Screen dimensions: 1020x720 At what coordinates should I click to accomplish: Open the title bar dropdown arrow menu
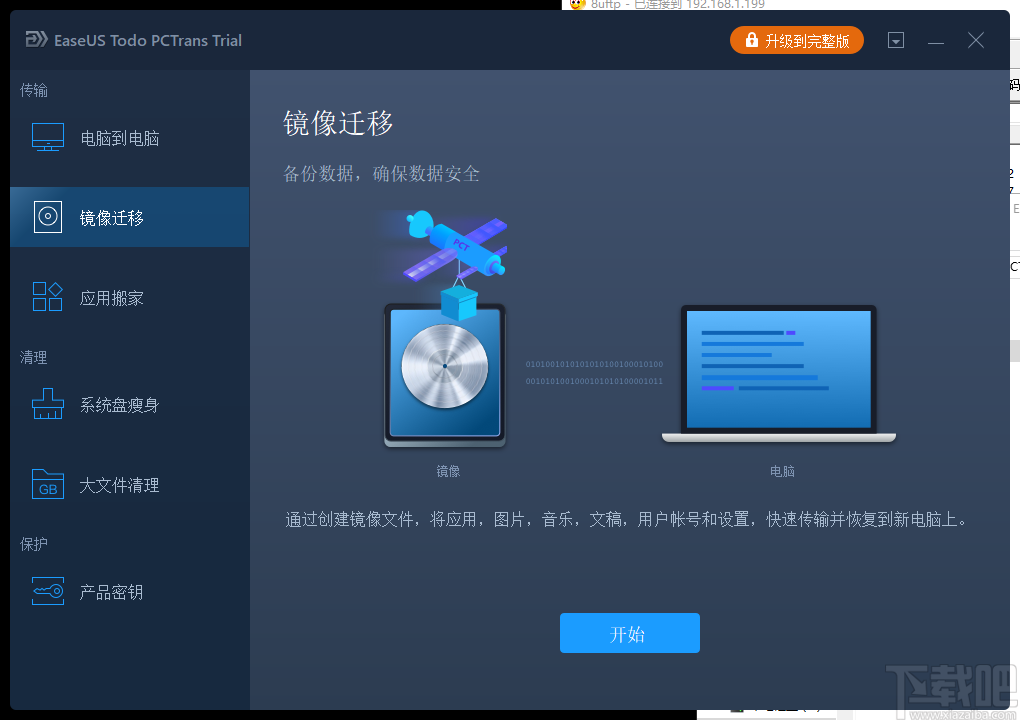pos(896,40)
